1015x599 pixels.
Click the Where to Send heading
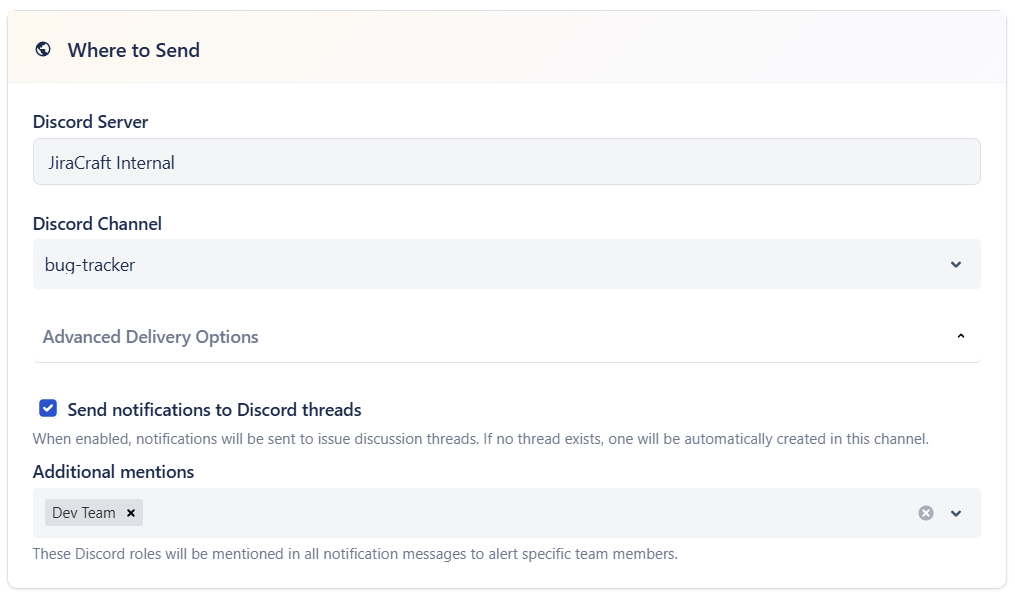pos(134,50)
